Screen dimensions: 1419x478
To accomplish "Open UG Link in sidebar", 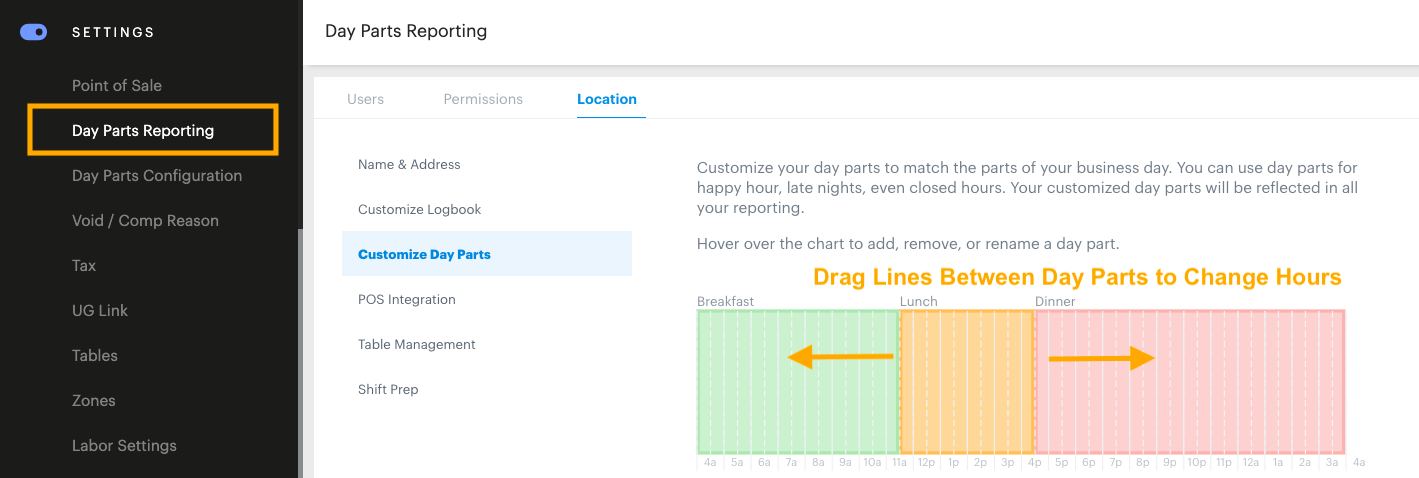I will [x=100, y=311].
